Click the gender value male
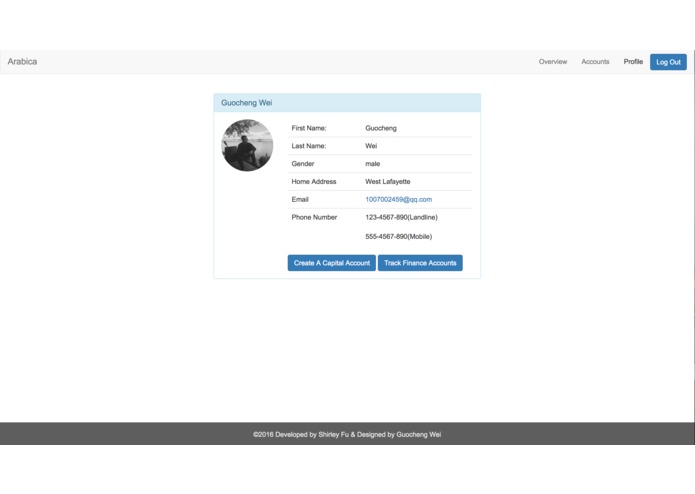This screenshot has width=695, height=494. 373,163
